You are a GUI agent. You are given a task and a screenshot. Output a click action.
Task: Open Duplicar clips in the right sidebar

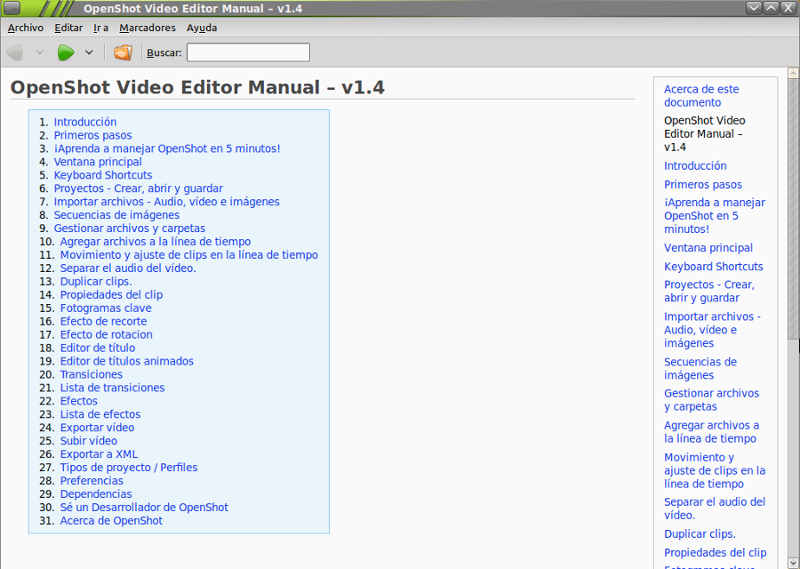pos(700,534)
